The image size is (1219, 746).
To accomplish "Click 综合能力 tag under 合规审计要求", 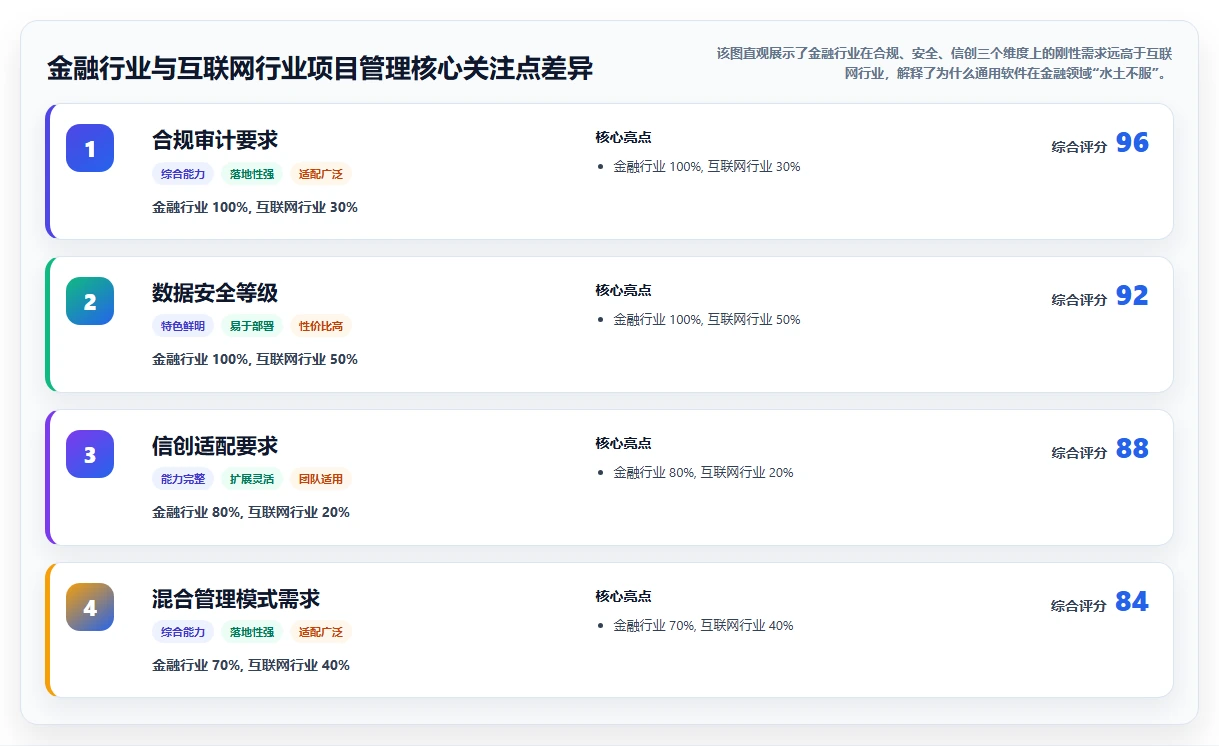I will coord(183,174).
